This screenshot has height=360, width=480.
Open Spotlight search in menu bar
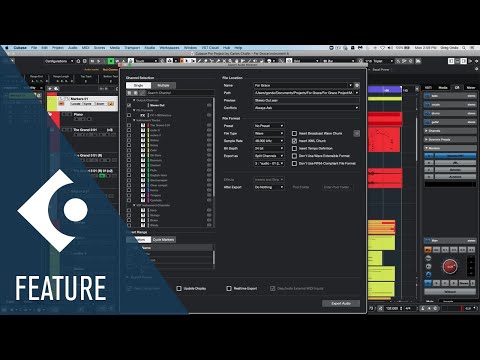click(464, 48)
